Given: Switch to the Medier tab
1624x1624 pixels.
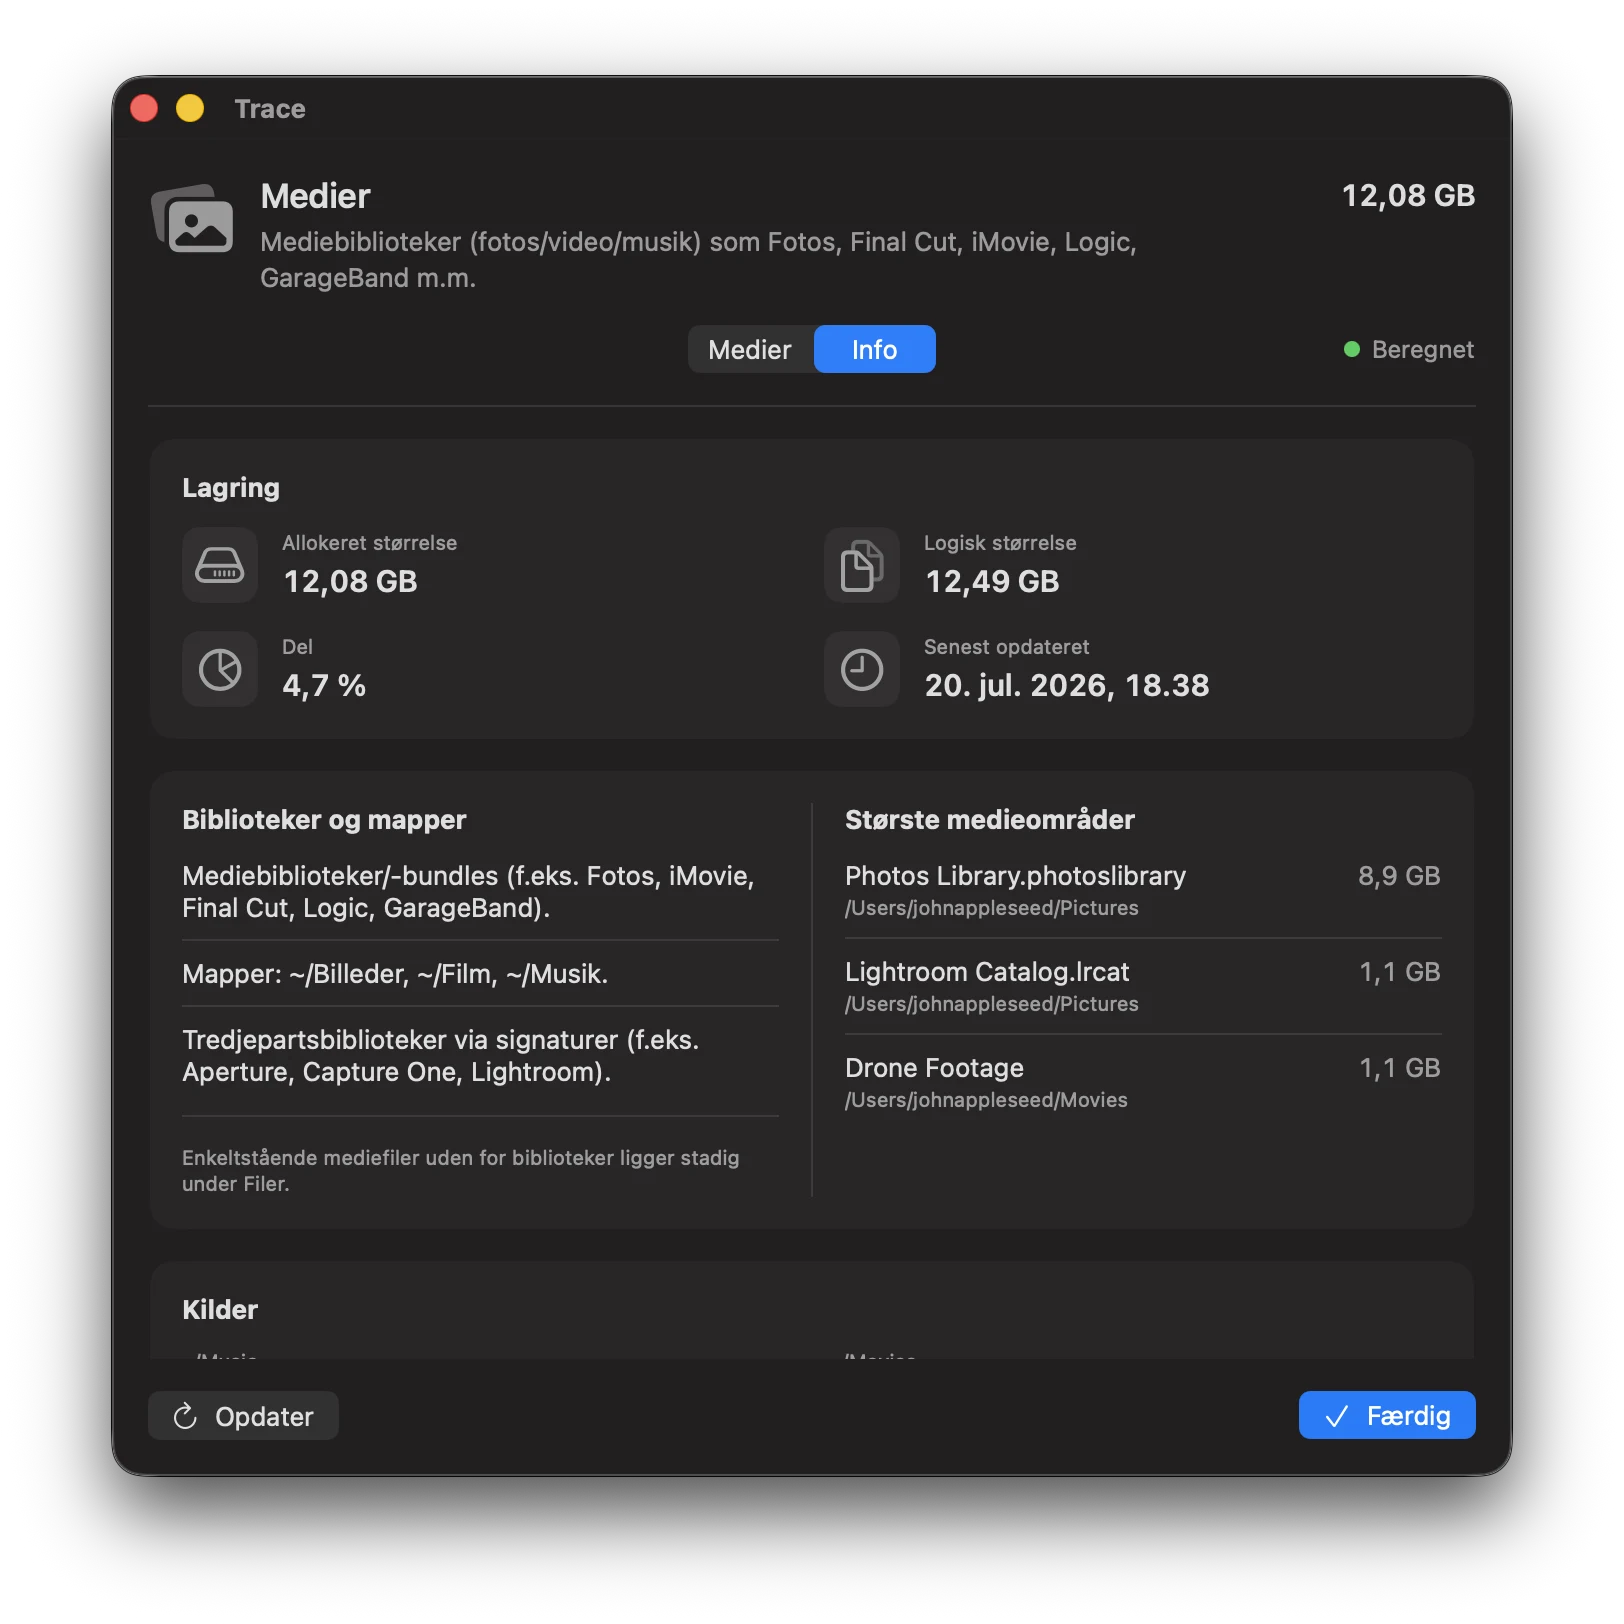Looking at the screenshot, I should (750, 349).
